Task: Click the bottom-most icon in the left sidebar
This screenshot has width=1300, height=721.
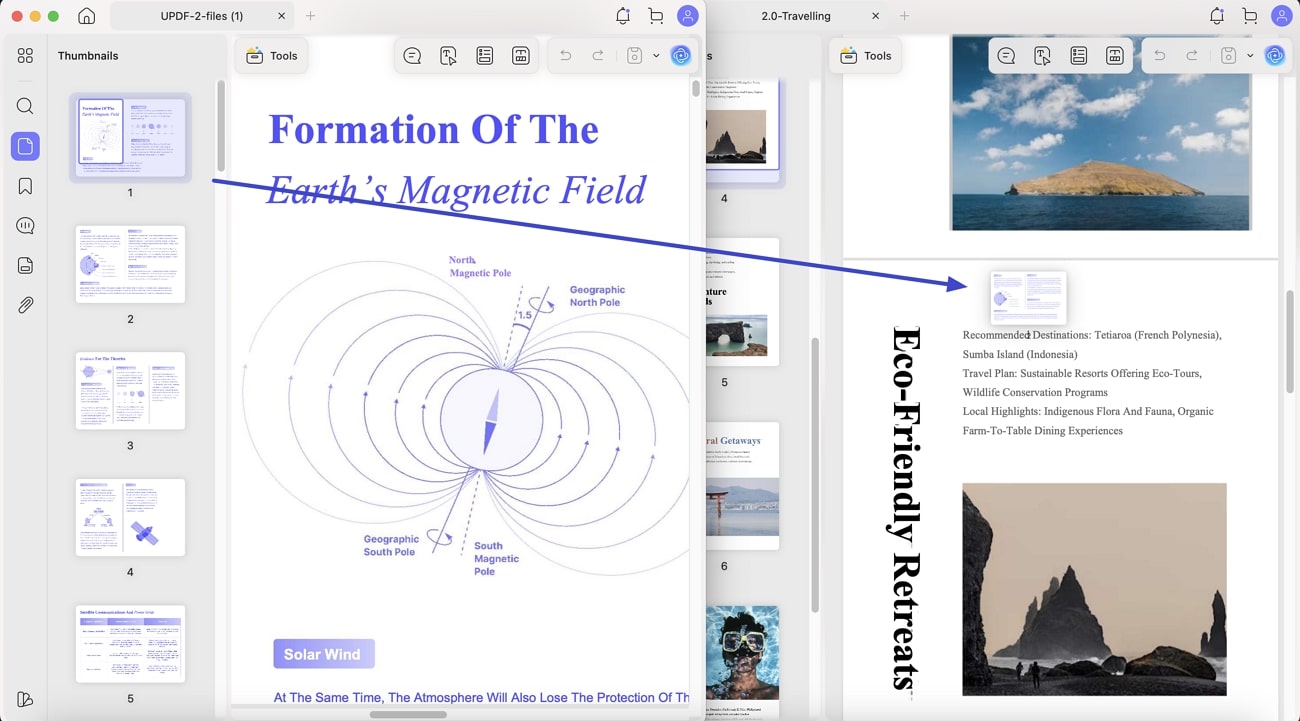Action: tap(25, 699)
